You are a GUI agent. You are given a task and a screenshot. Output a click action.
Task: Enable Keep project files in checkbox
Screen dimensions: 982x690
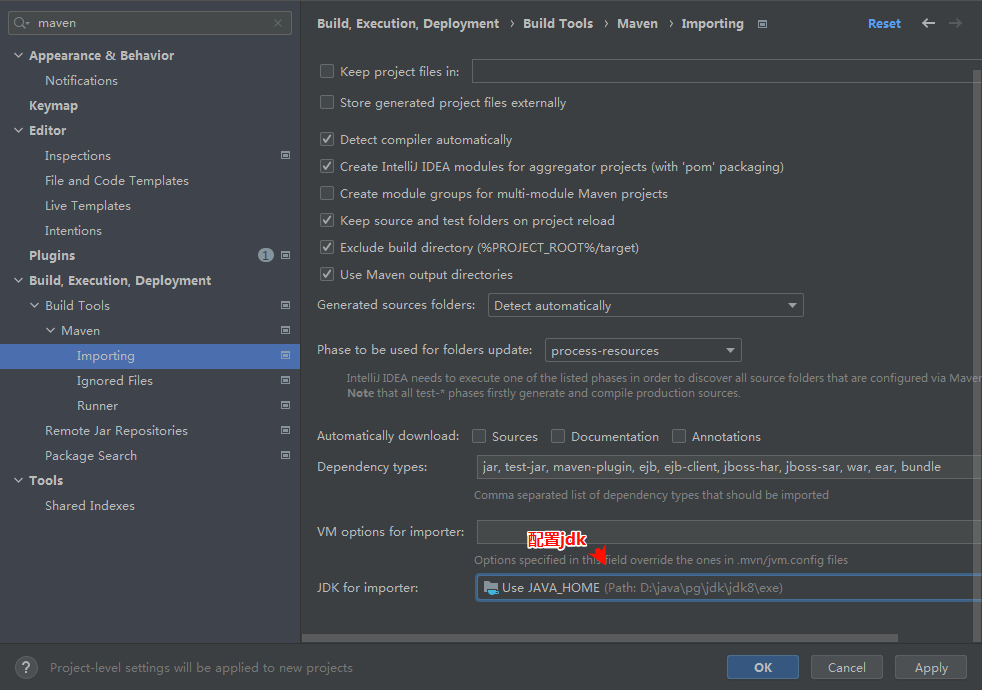coord(327,71)
